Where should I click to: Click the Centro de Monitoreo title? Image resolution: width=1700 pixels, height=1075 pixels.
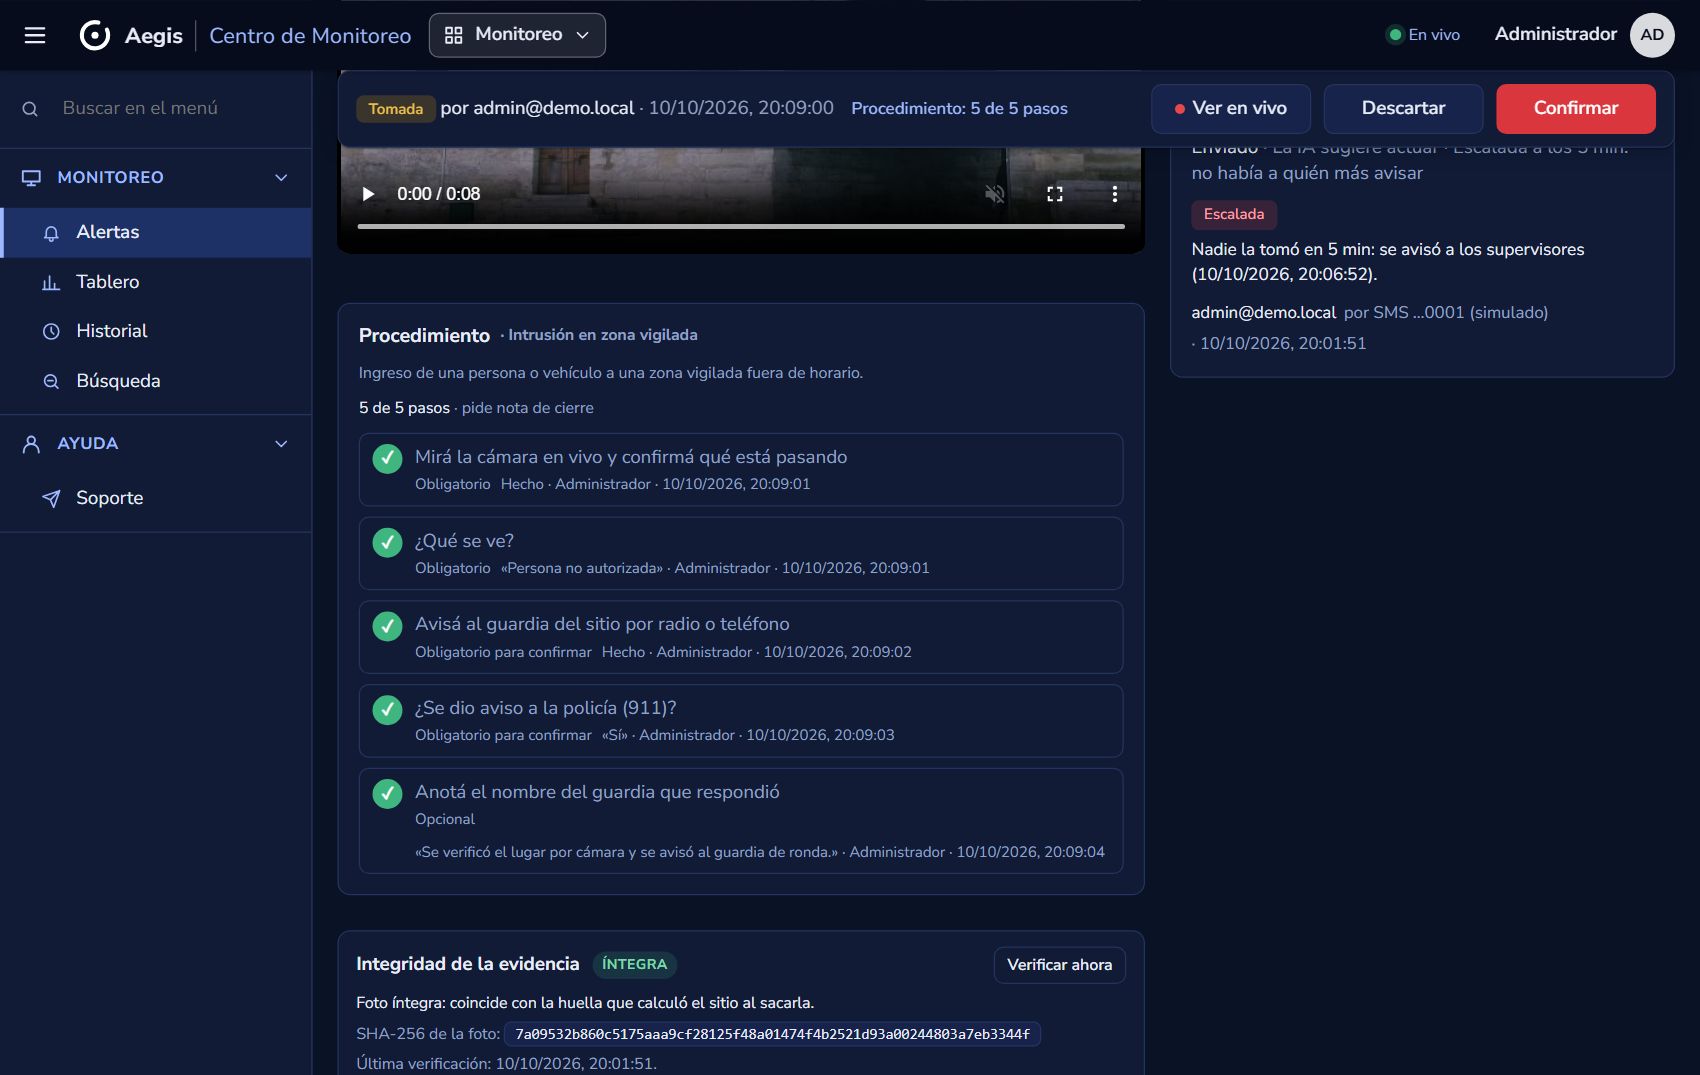coord(310,36)
